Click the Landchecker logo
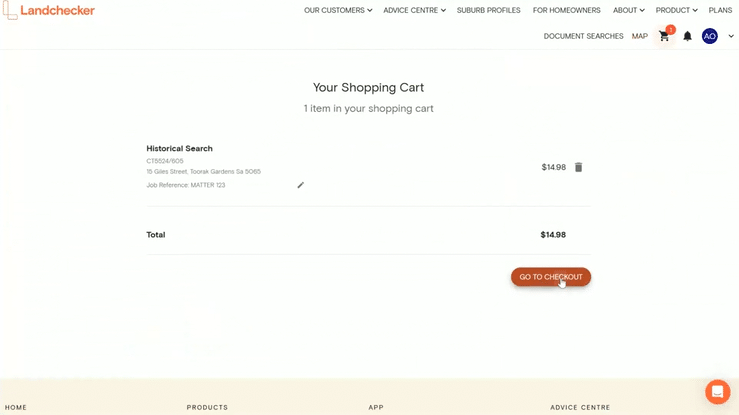739x415 pixels. (x=49, y=10)
